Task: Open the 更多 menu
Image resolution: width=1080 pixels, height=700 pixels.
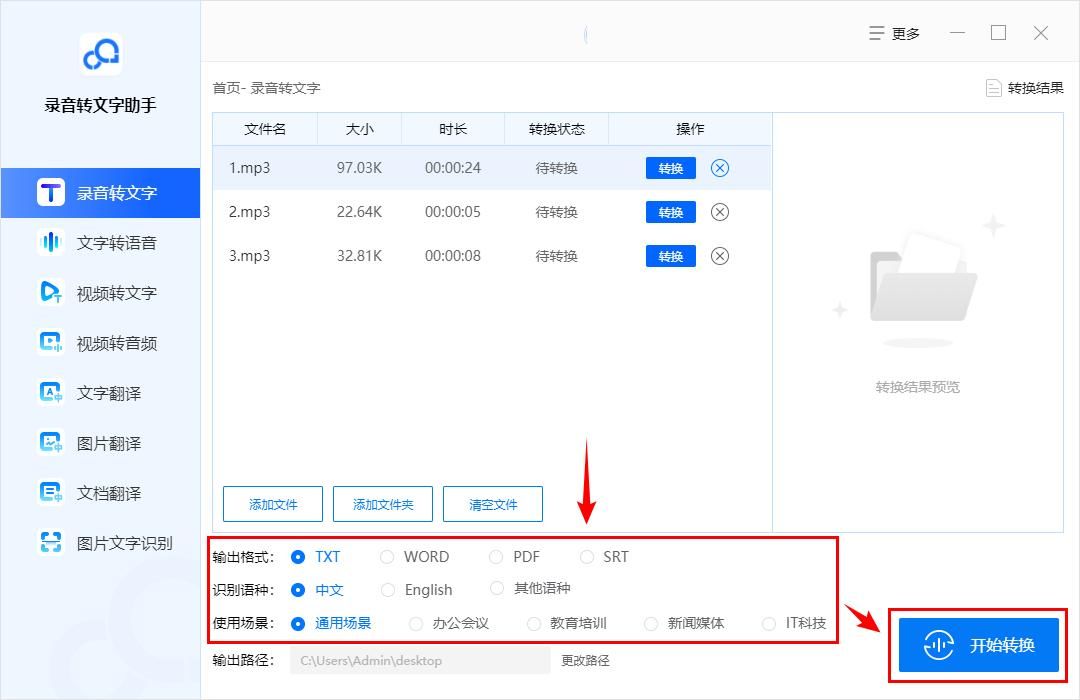Action: point(894,33)
